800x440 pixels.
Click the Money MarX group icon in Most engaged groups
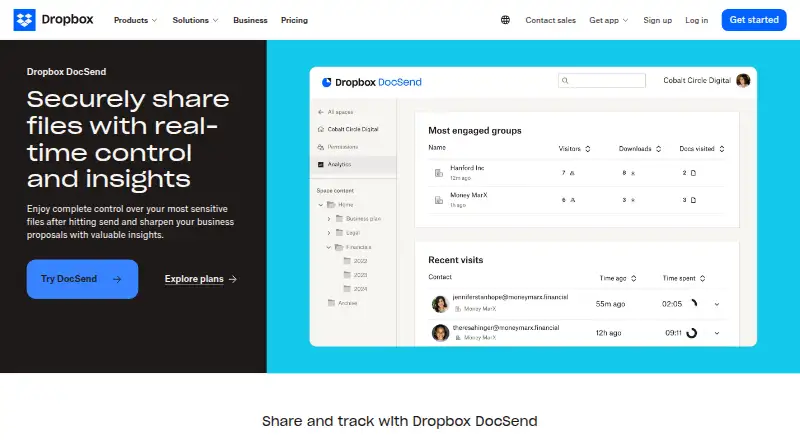(x=439, y=200)
